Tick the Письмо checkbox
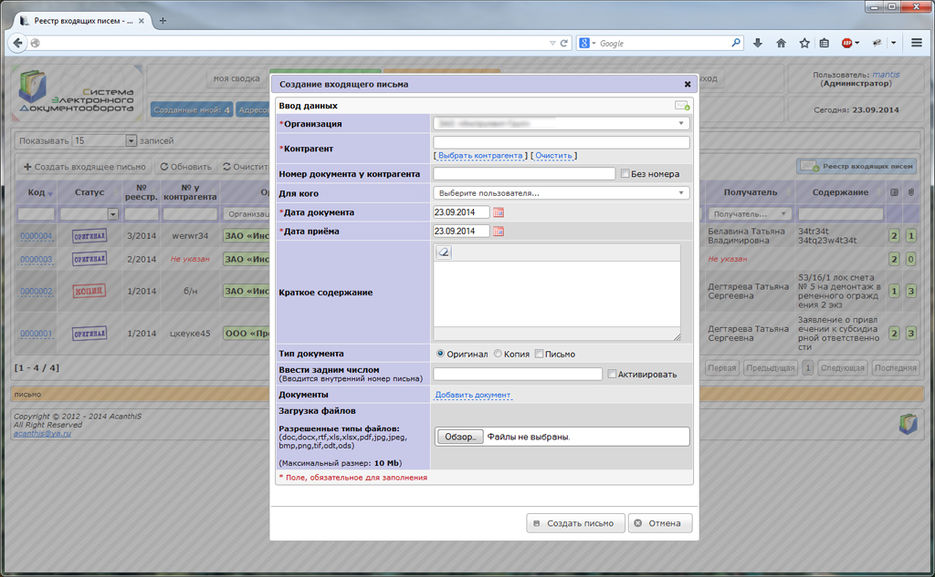This screenshot has width=935, height=577. tap(539, 353)
